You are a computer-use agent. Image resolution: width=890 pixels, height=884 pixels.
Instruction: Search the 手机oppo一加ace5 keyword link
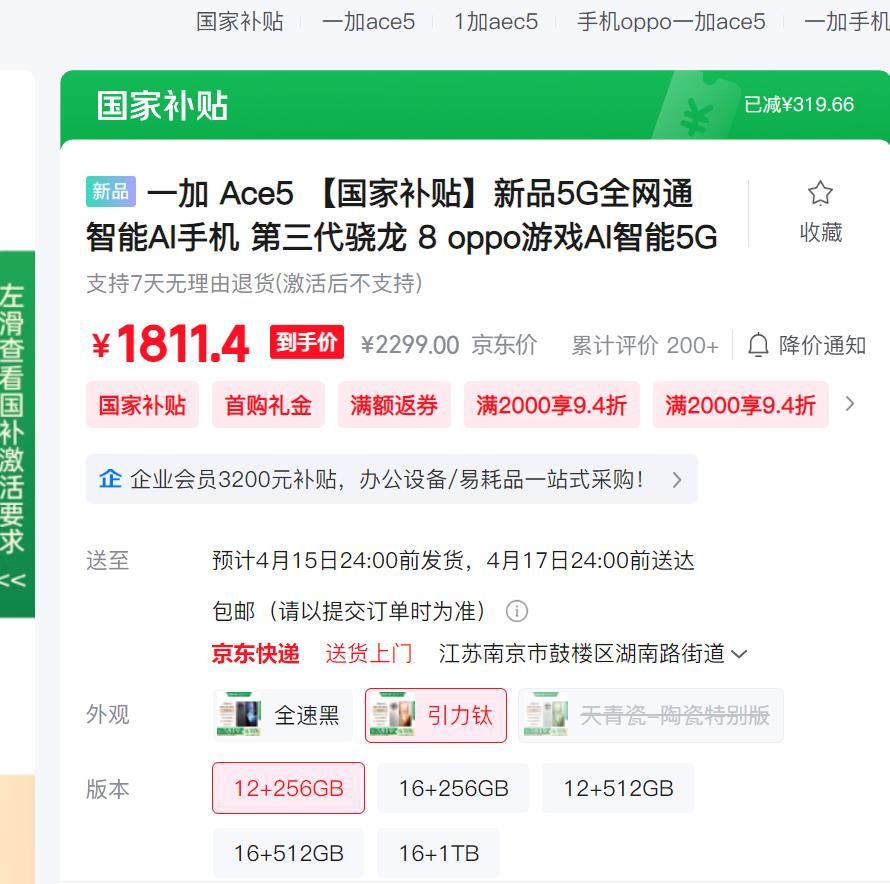(671, 22)
